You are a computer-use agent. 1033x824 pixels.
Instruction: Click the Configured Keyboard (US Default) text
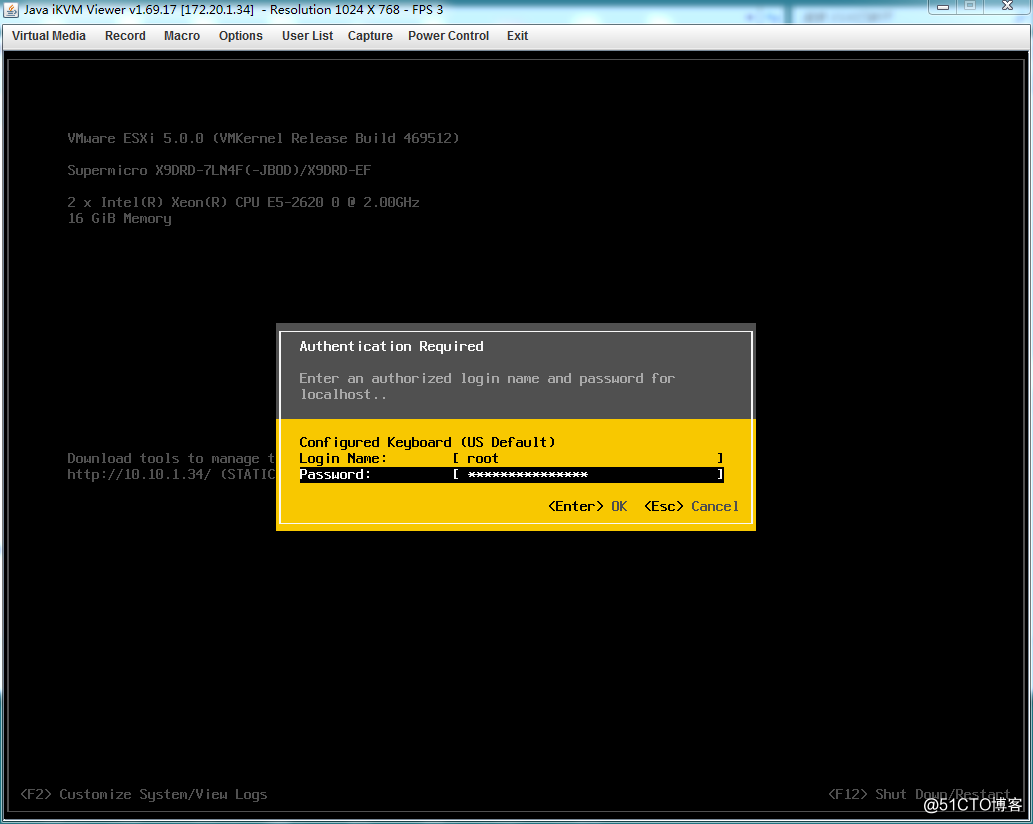(428, 442)
